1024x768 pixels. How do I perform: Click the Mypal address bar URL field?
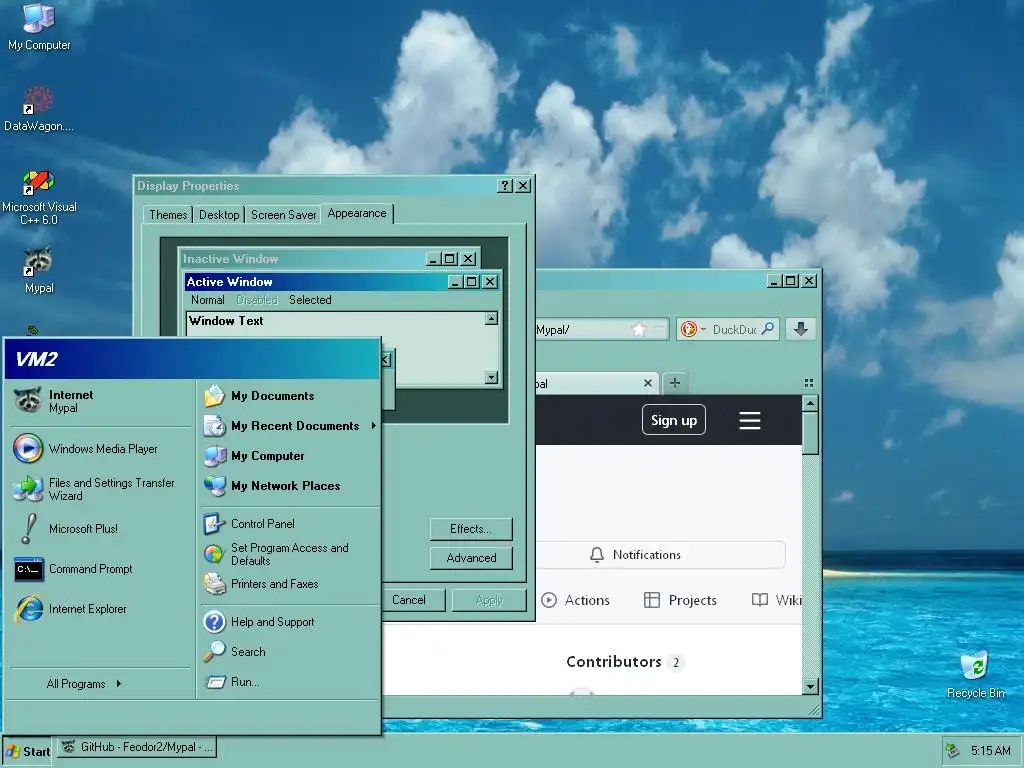point(583,329)
